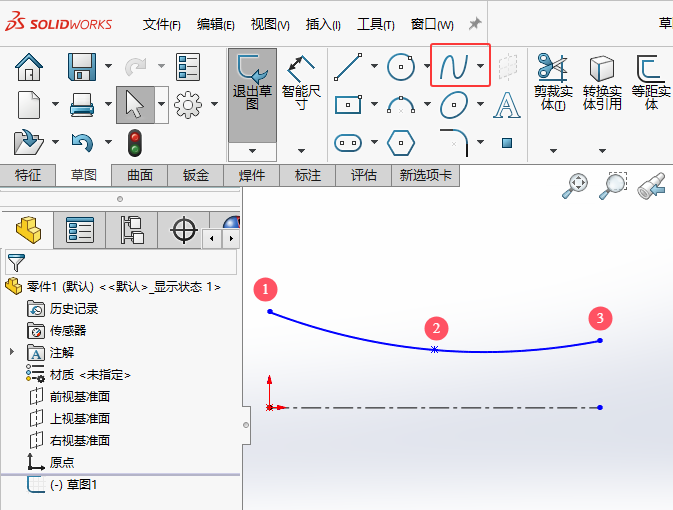Click Zoom to Fit view icon
Screen dimensions: 673x510
click(575, 185)
